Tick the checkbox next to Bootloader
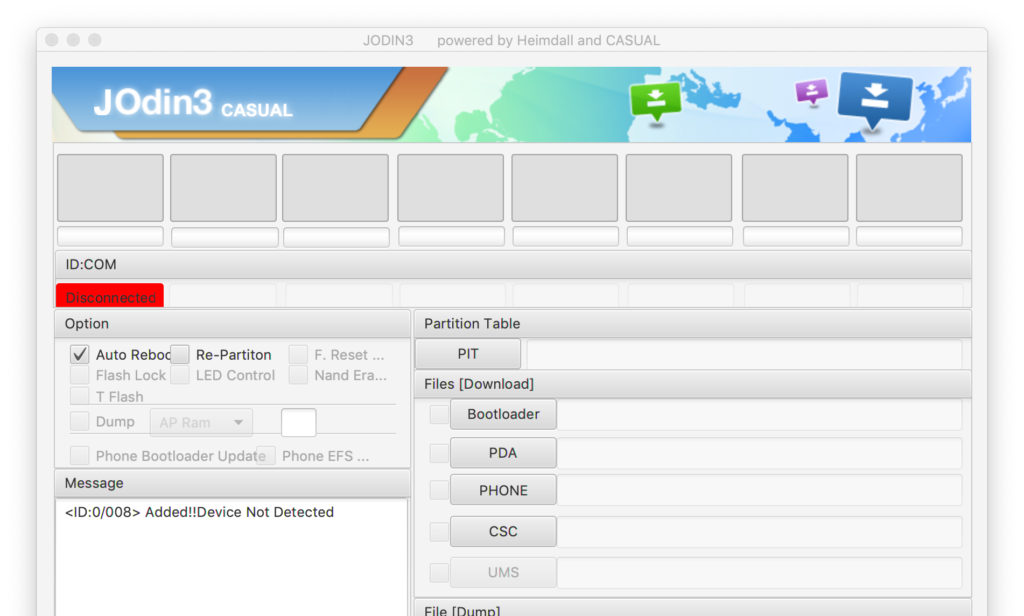The height and width of the screenshot is (616, 1024). (x=439, y=414)
